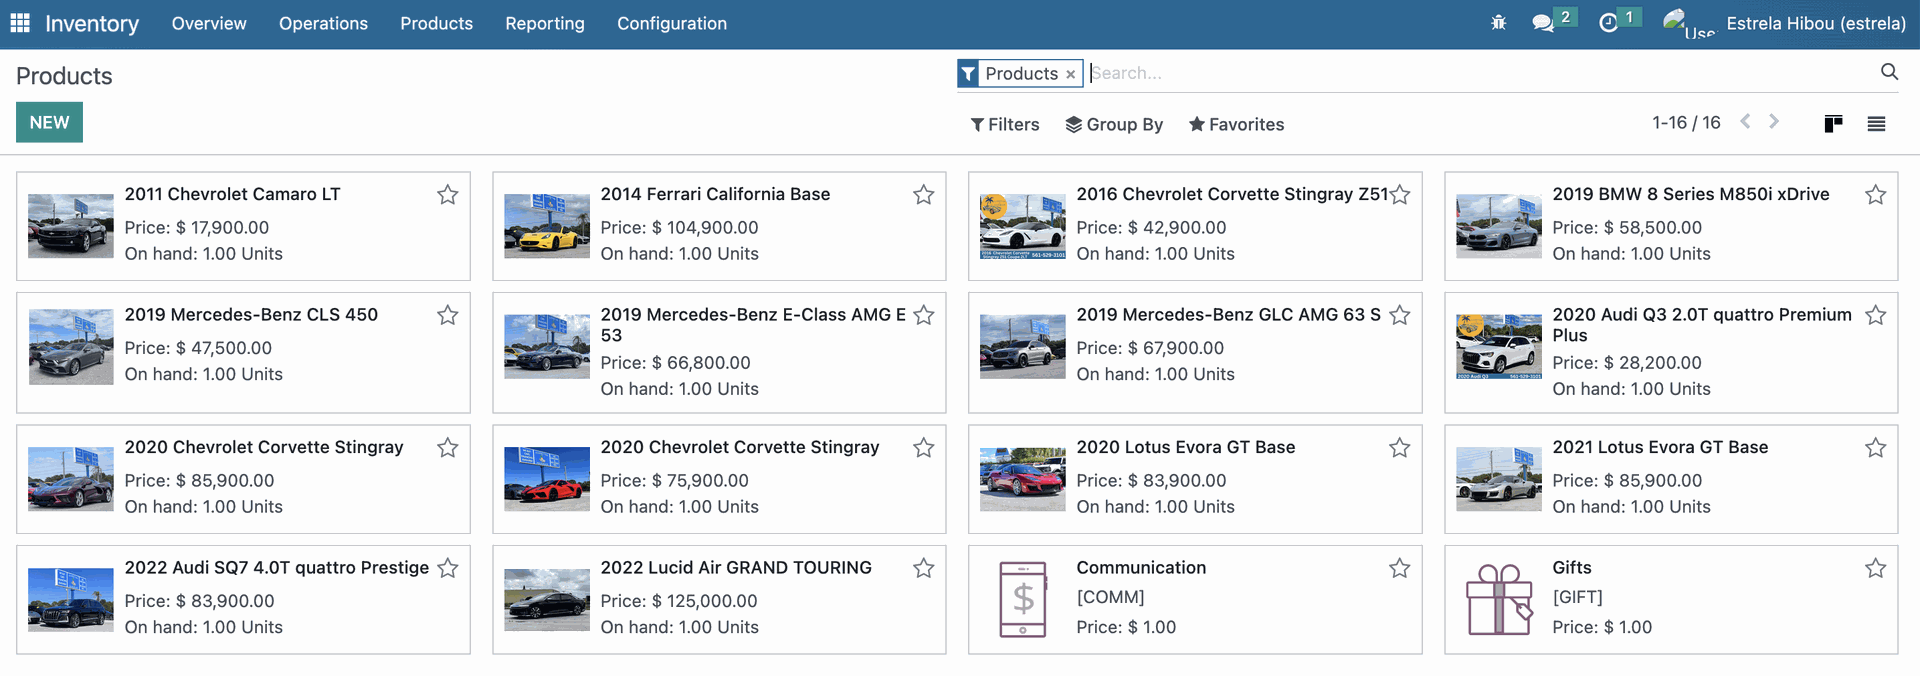Click the Communication product phone icon
This screenshot has height=676, width=1920.
(1023, 599)
